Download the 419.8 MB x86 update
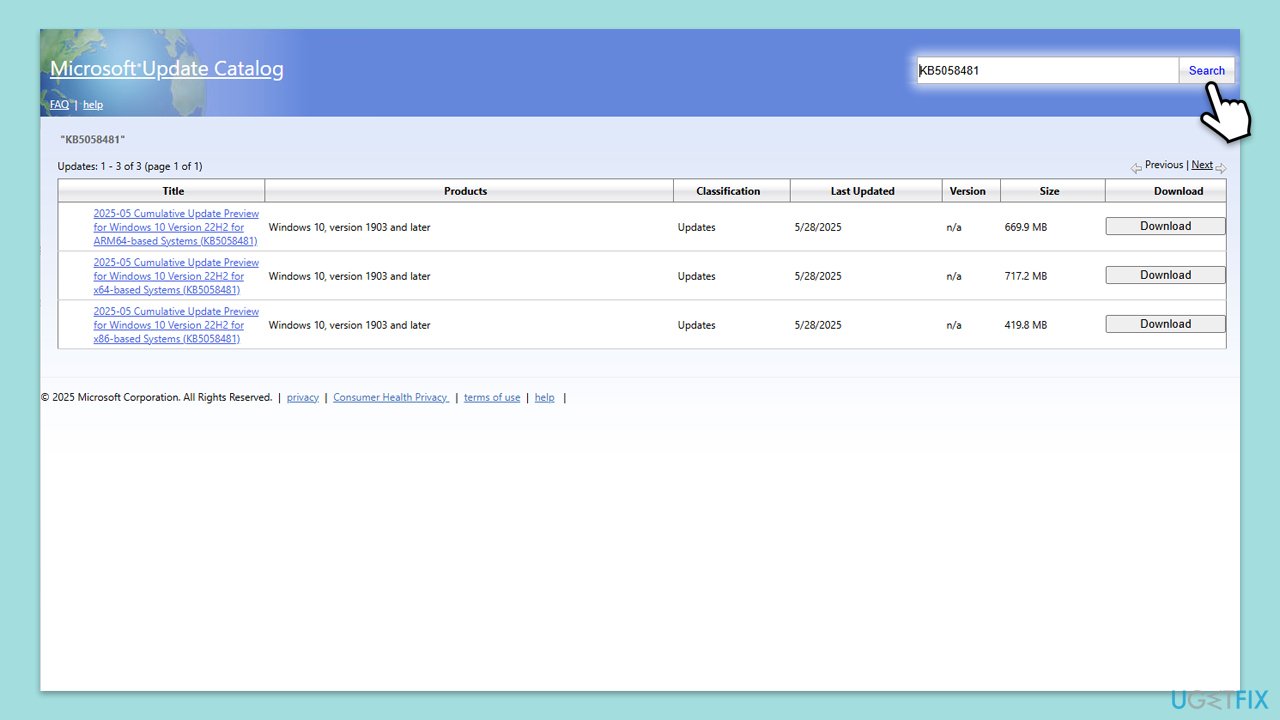Screen dimensions: 1280x720 coord(1165,324)
